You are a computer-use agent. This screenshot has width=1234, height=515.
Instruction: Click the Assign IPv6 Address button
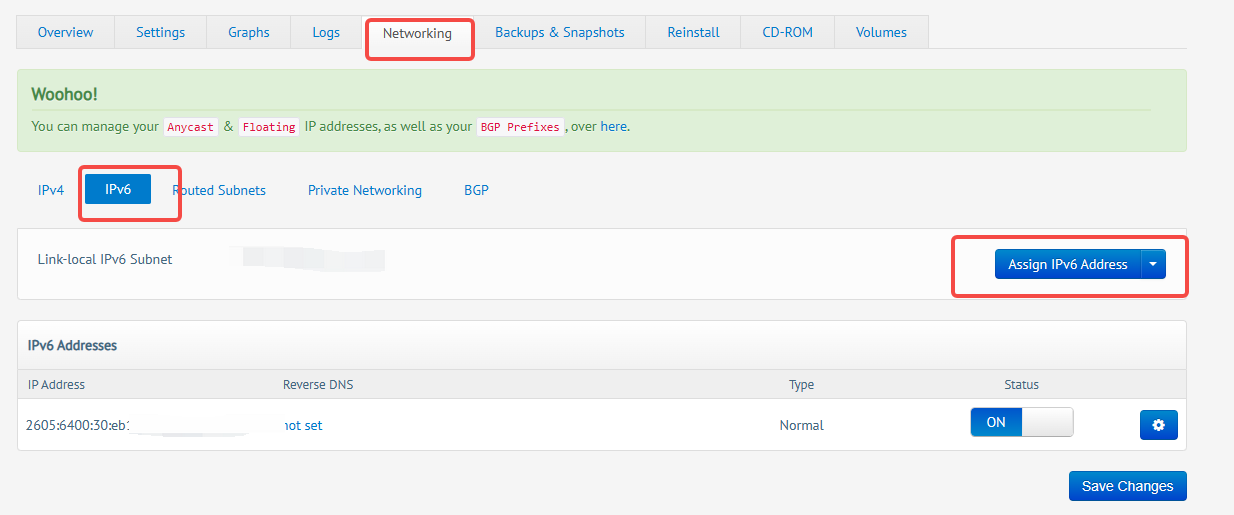point(1067,264)
